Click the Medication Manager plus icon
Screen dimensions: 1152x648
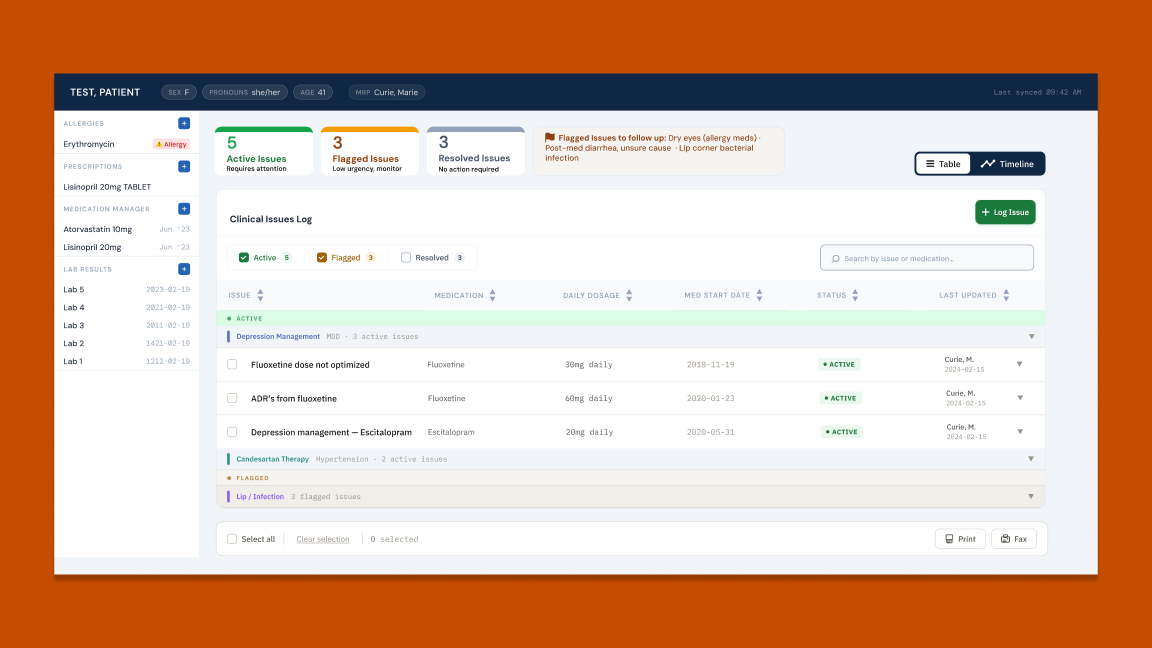click(183, 208)
